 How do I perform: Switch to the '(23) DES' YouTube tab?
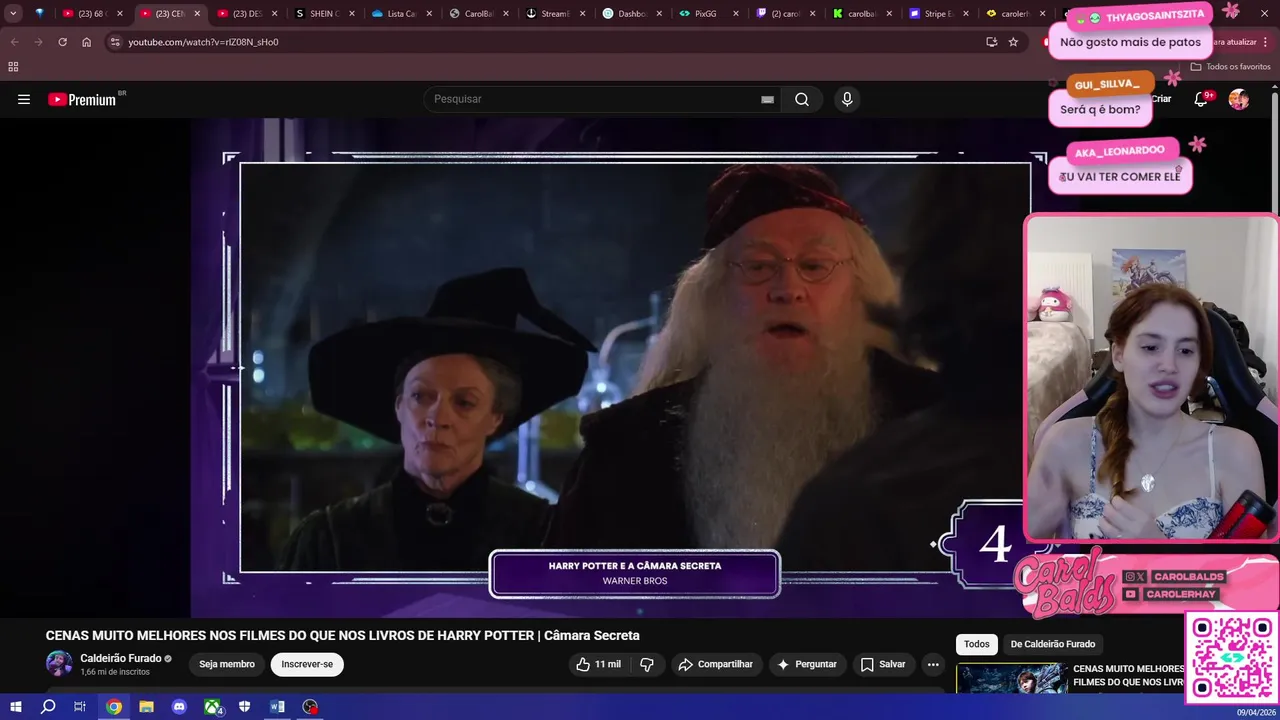pos(246,14)
